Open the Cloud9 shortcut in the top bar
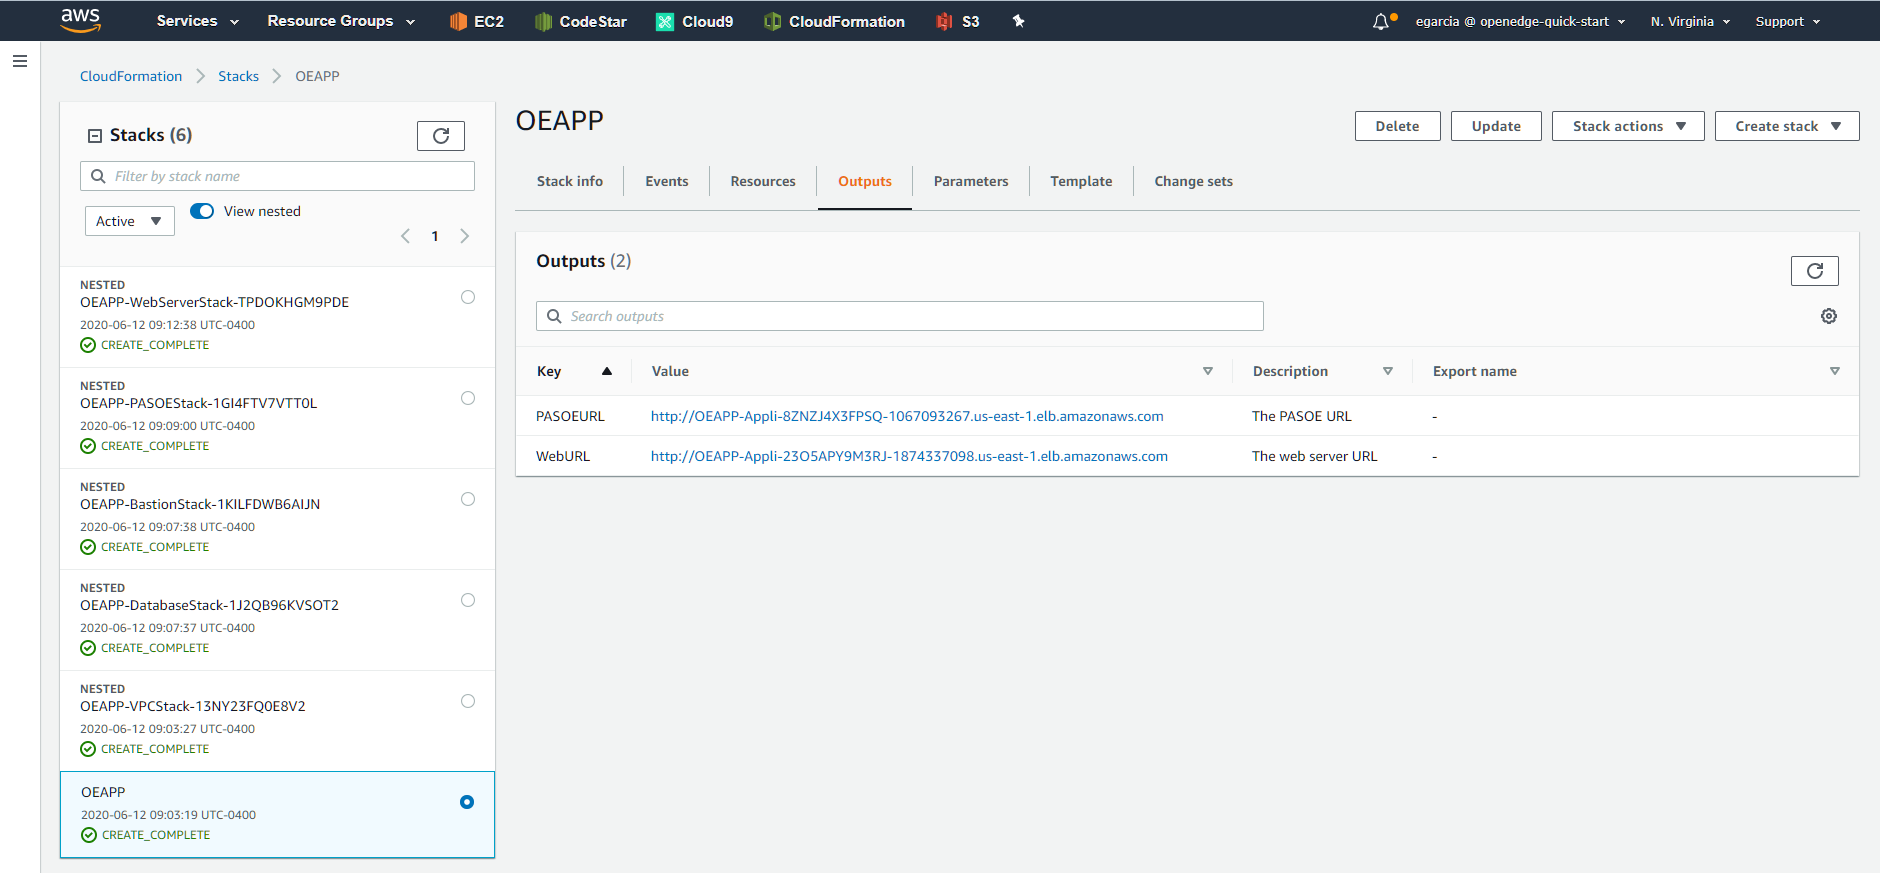This screenshot has width=1880, height=873. pos(694,21)
